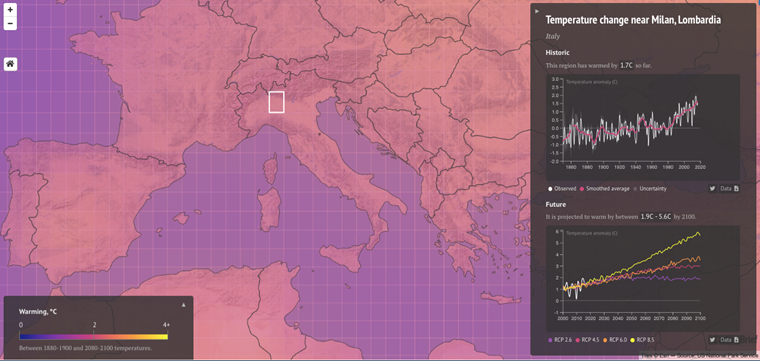Click the 1.7C historic warming value

(x=626, y=65)
